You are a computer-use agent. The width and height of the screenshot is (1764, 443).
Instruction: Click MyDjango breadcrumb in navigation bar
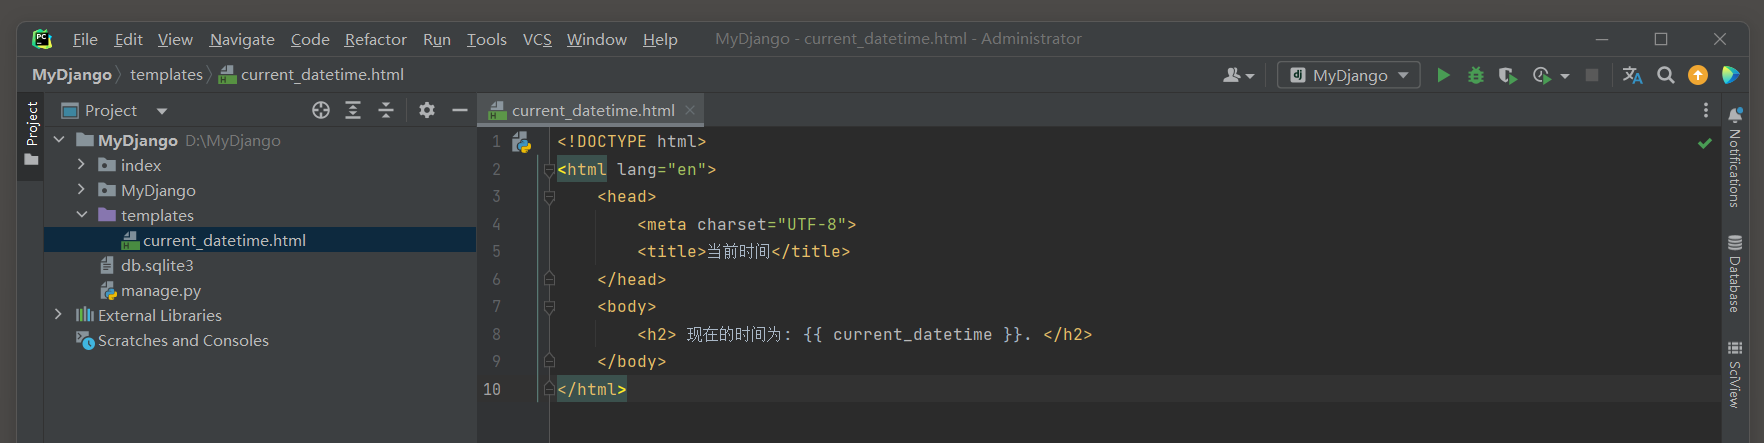click(72, 75)
